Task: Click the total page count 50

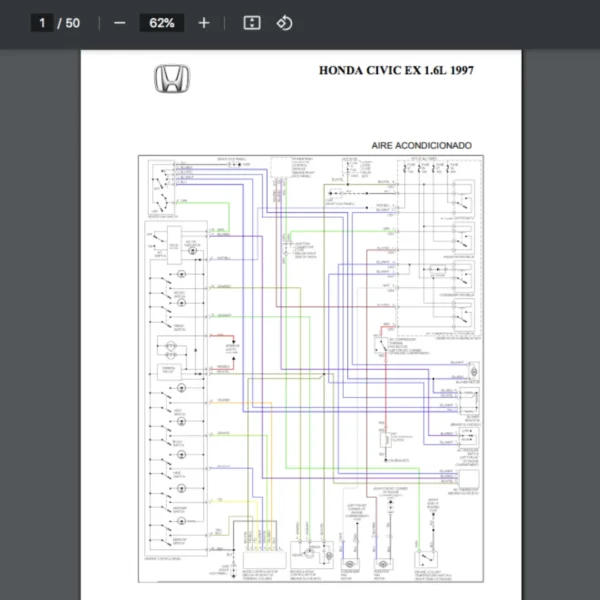Action: coord(72,23)
